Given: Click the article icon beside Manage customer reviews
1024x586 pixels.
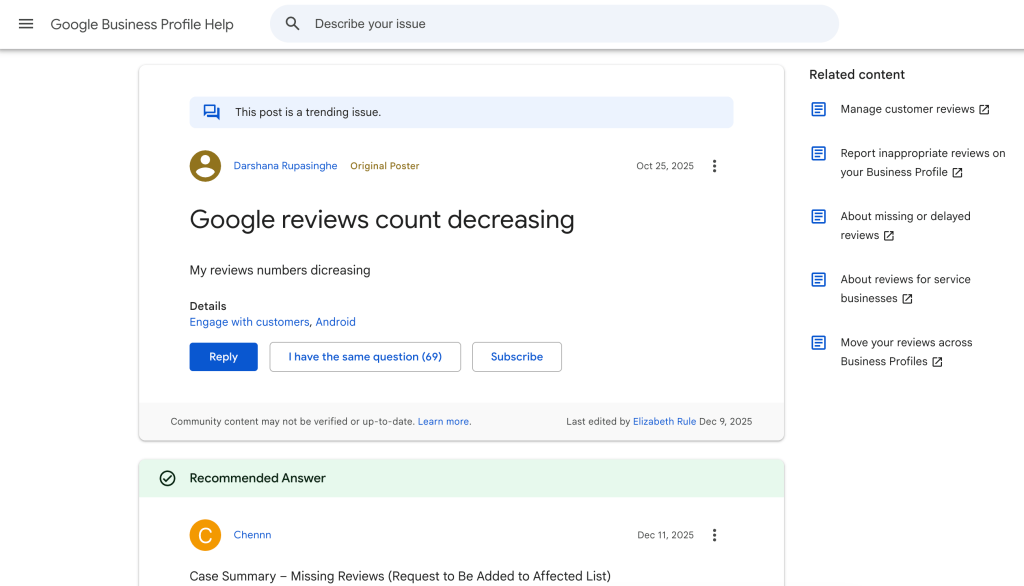Looking at the screenshot, I should (x=819, y=109).
